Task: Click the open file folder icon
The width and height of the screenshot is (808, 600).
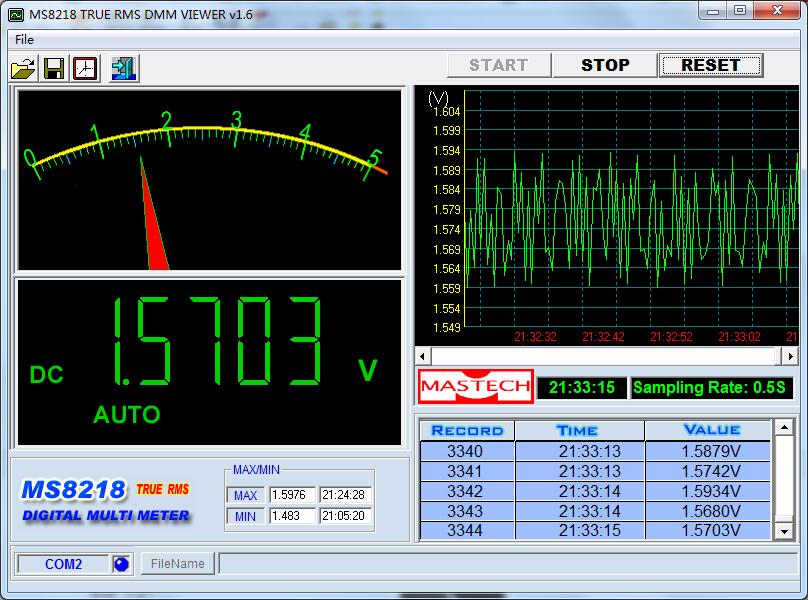Action: (22, 68)
